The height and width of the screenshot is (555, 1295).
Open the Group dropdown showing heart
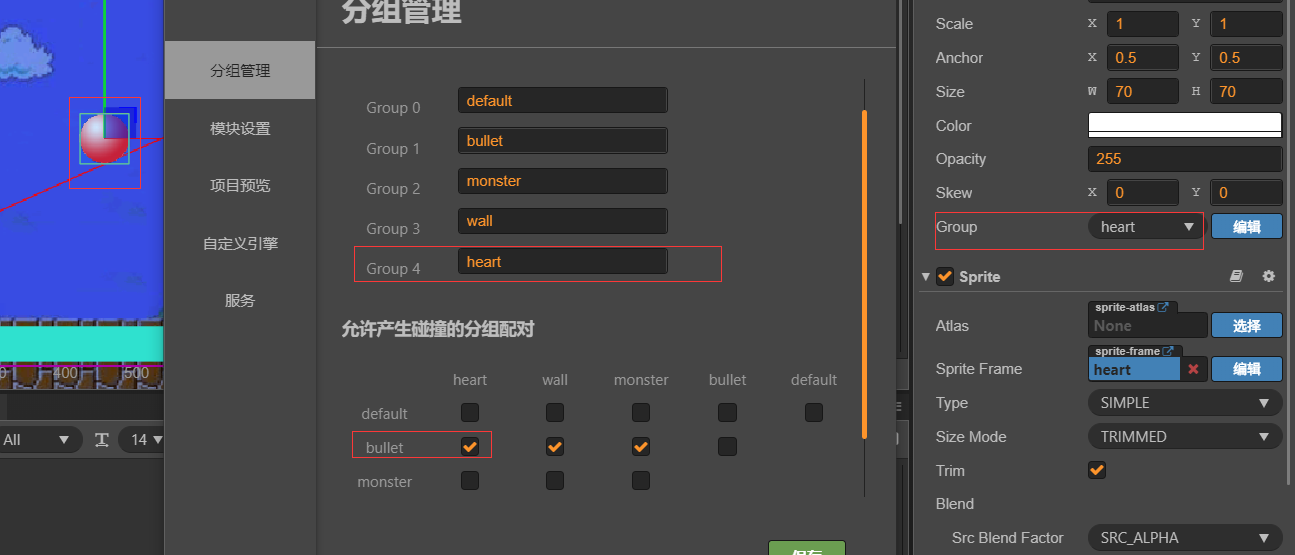[x=1145, y=227]
